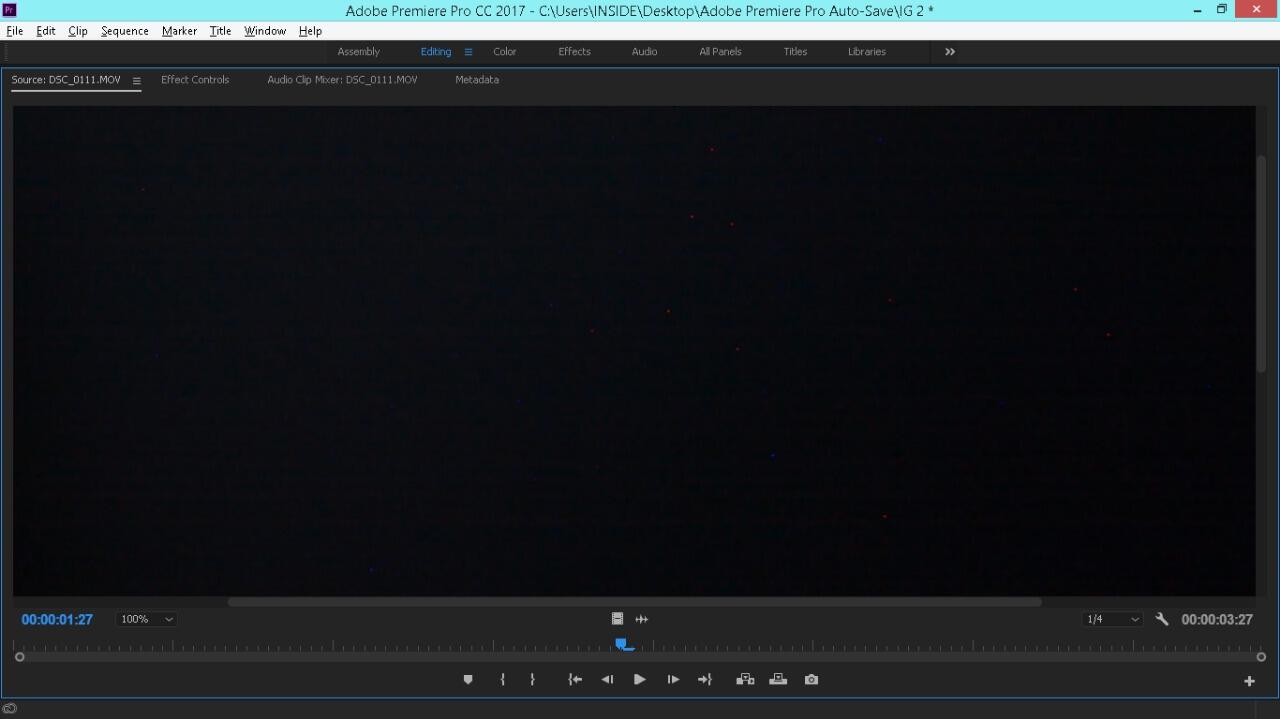Screen dimensions: 1280x719
Task: Open the Source panel menu
Action: tap(136, 81)
